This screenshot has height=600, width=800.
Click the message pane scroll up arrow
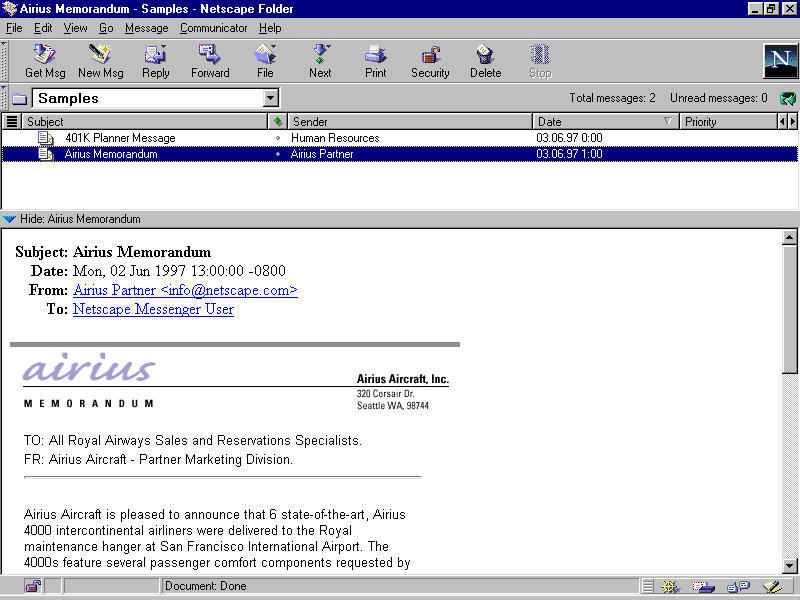pyautogui.click(x=789, y=237)
